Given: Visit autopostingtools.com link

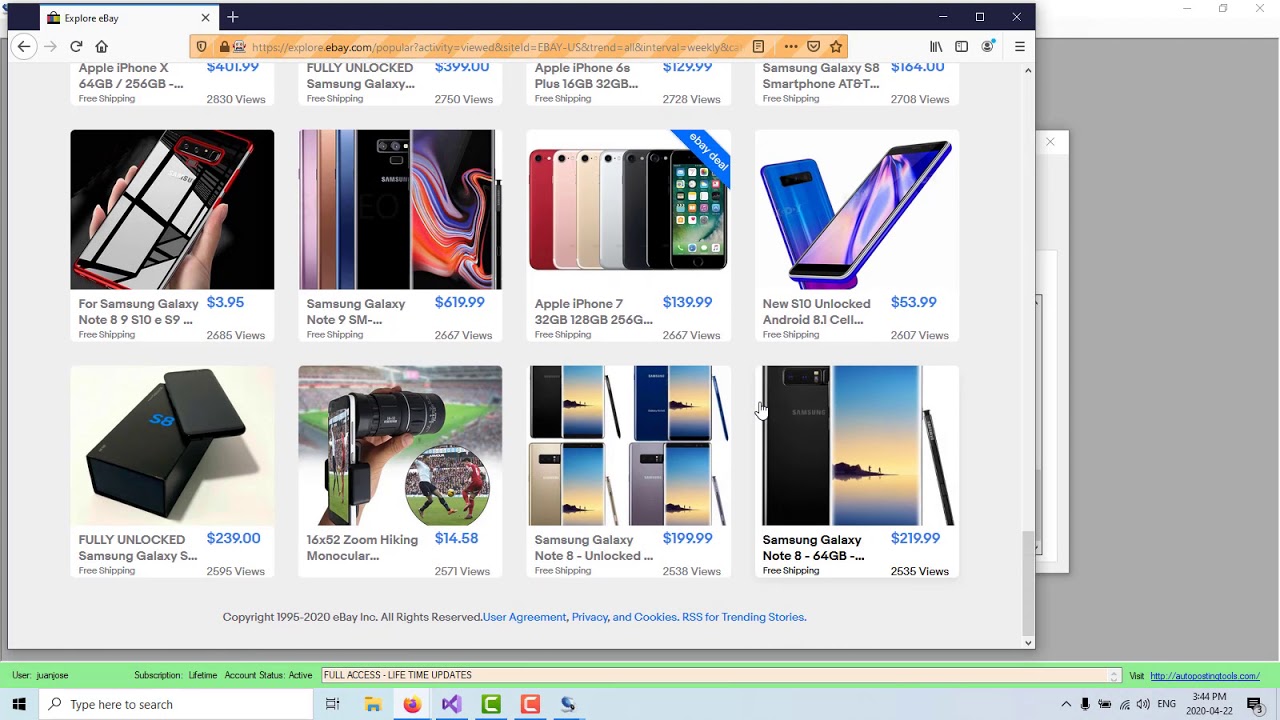Looking at the screenshot, I should tap(1205, 676).
